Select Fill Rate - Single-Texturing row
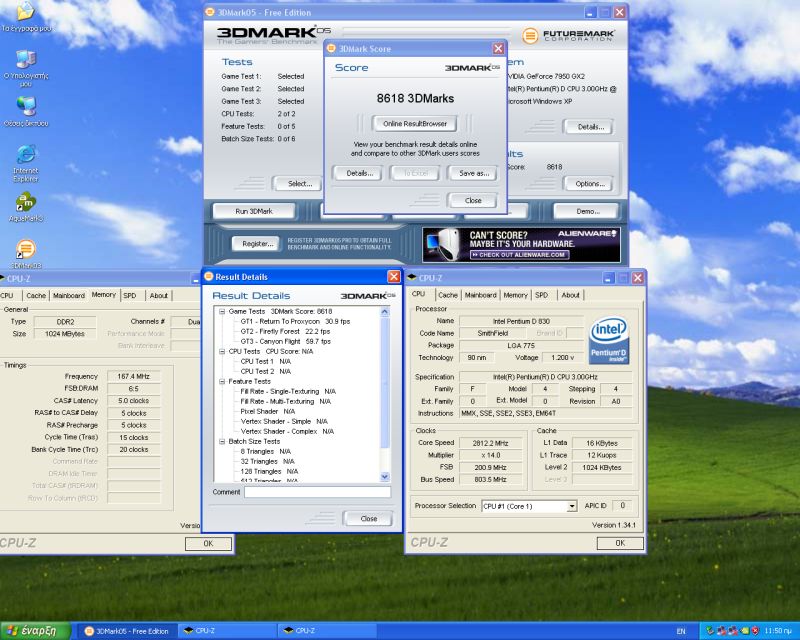Viewport: 800px width, 640px height. click(288, 391)
